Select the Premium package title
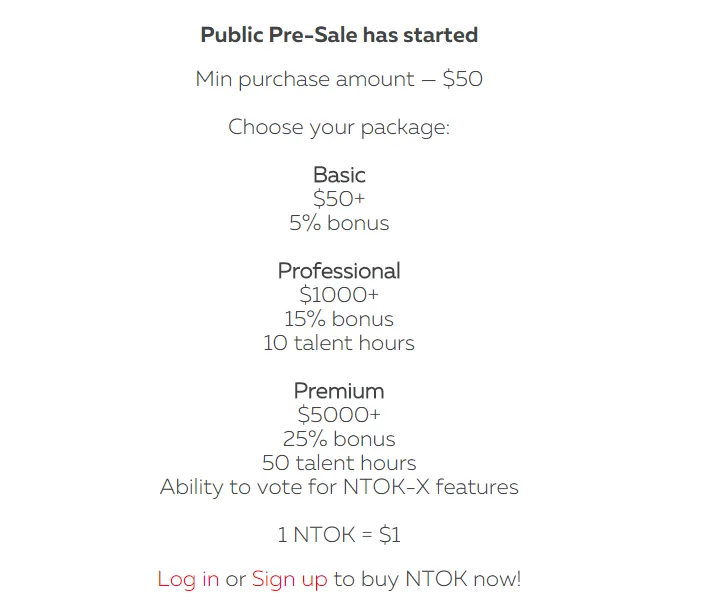Viewport: 710px width, 608px height. click(339, 391)
